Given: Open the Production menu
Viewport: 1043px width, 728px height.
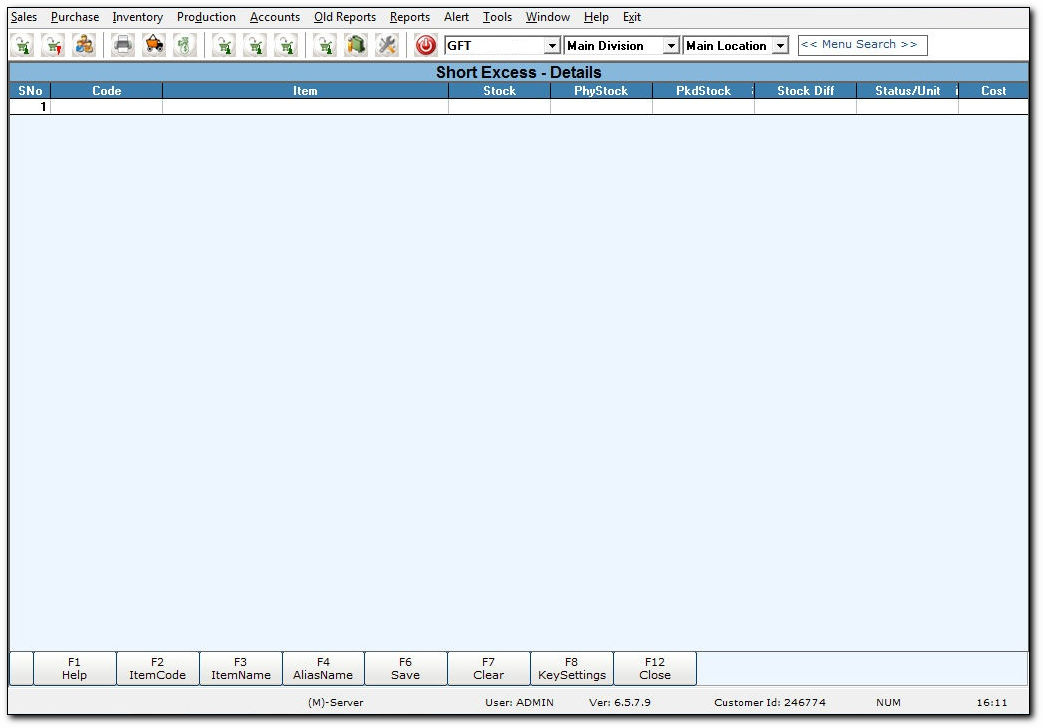Looking at the screenshot, I should 206,17.
